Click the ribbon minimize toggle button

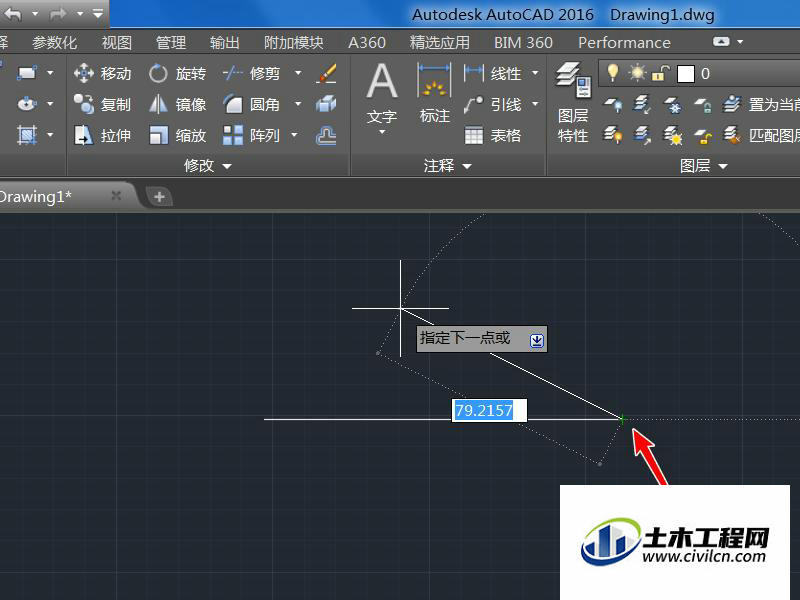pos(721,42)
